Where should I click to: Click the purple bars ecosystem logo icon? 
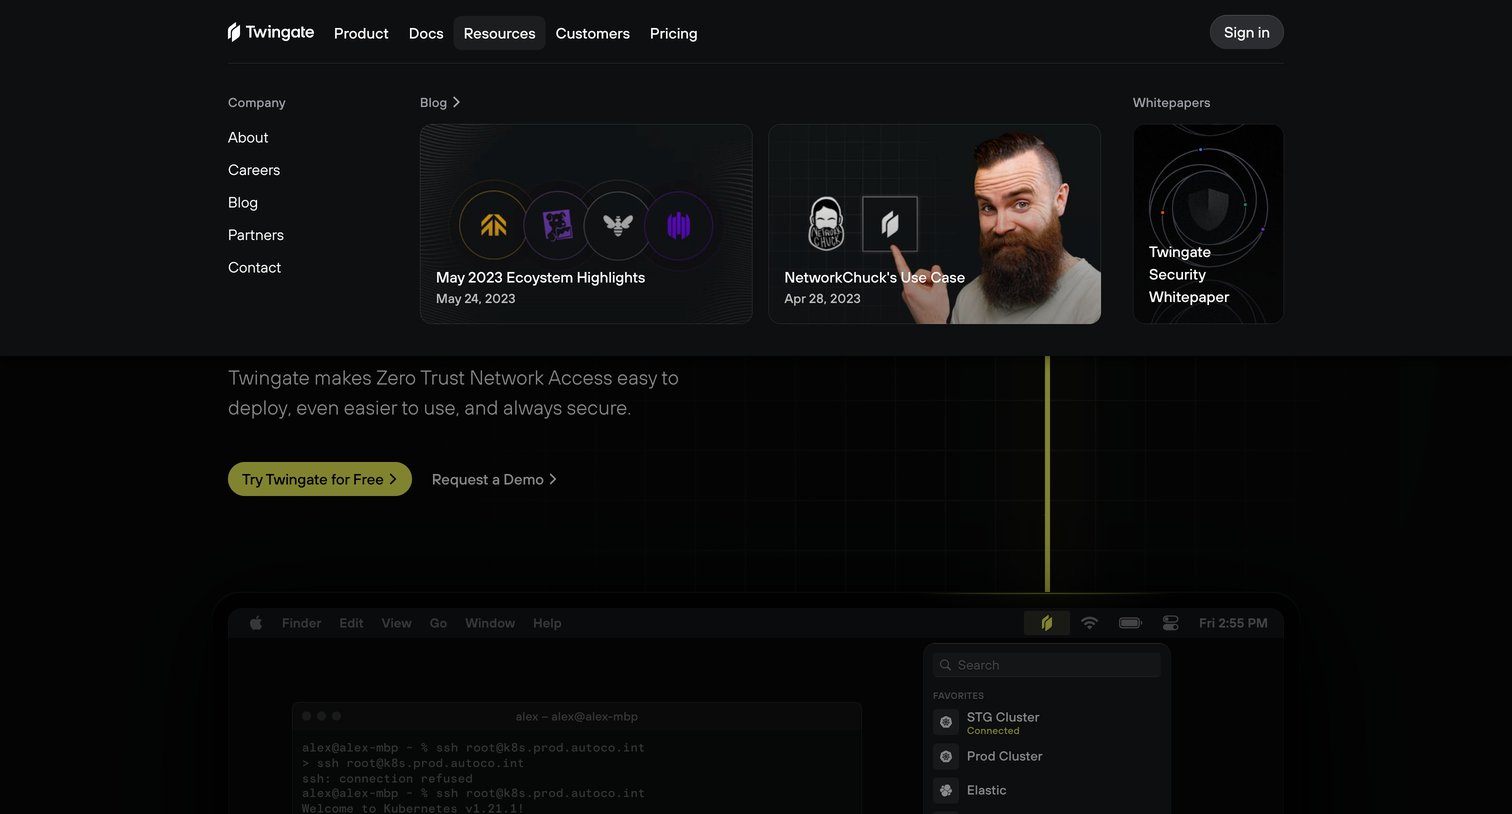pyautogui.click(x=679, y=225)
